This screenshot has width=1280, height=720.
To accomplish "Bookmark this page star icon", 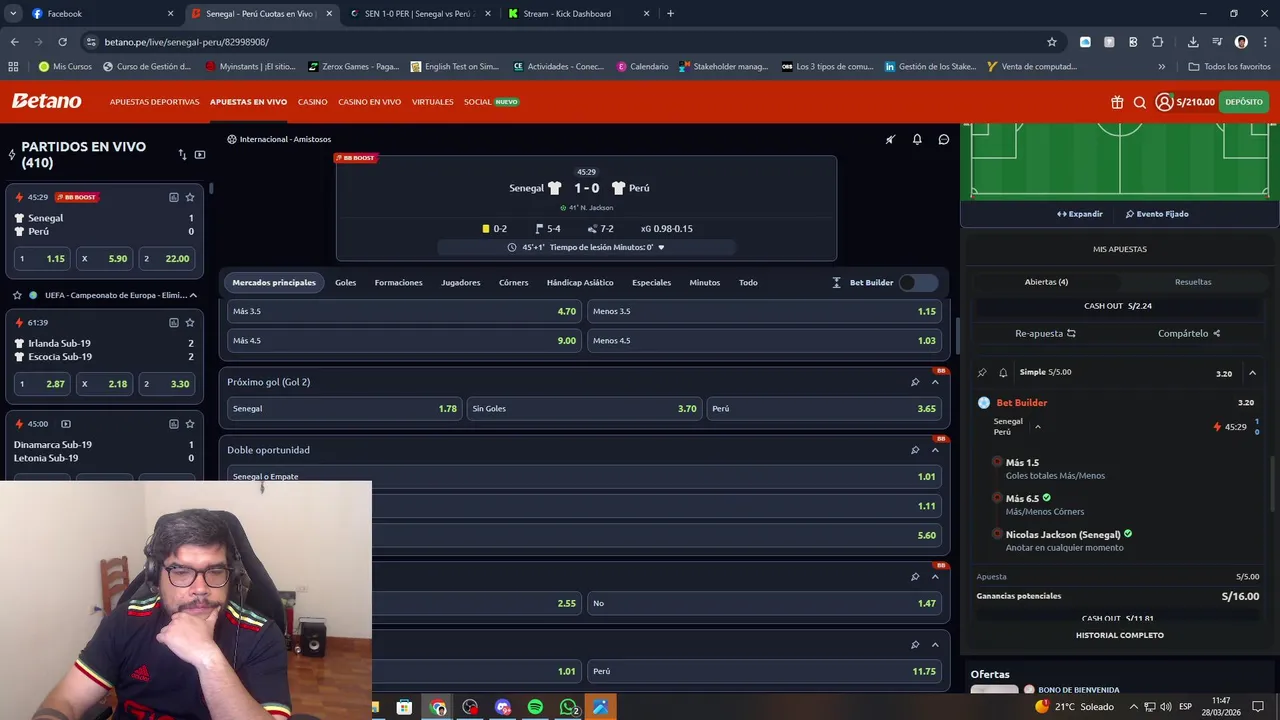I will click(x=1052, y=42).
